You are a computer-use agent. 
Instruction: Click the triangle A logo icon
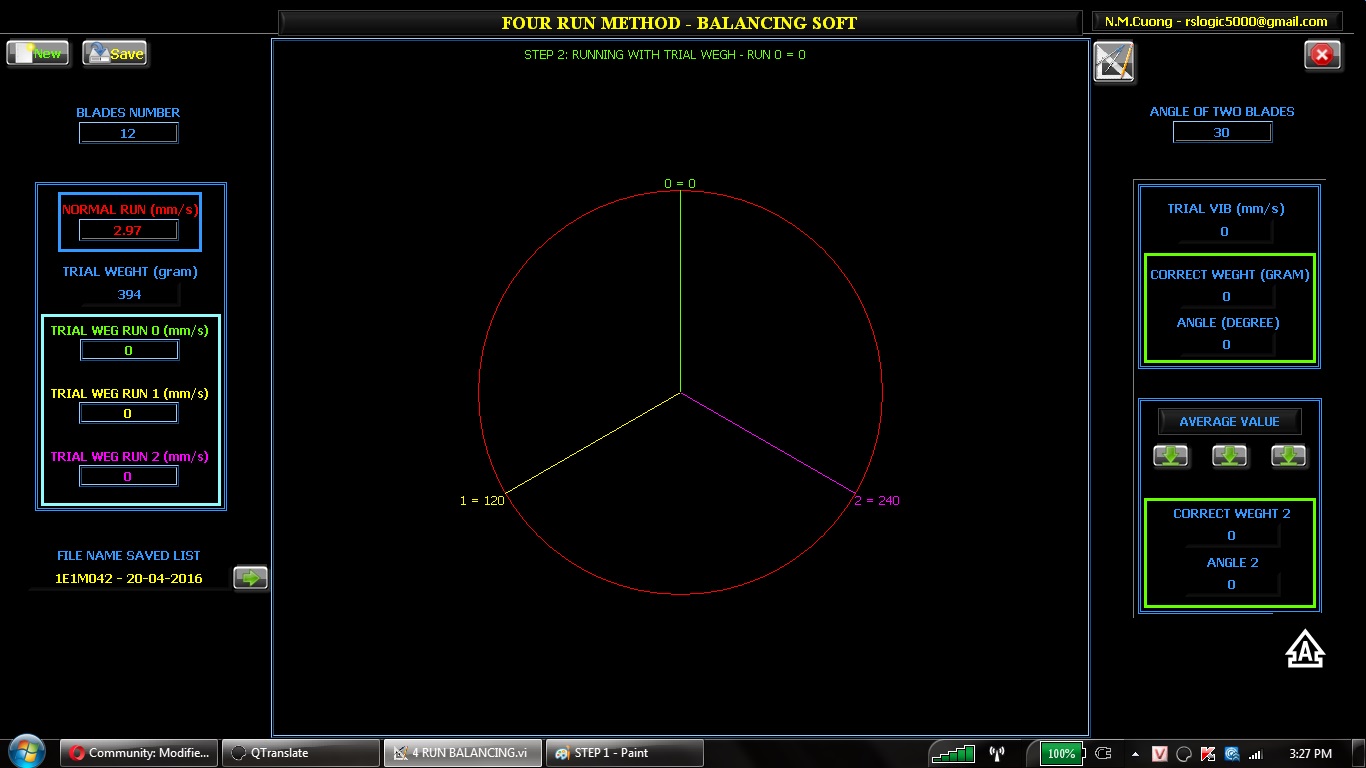coord(1305,649)
